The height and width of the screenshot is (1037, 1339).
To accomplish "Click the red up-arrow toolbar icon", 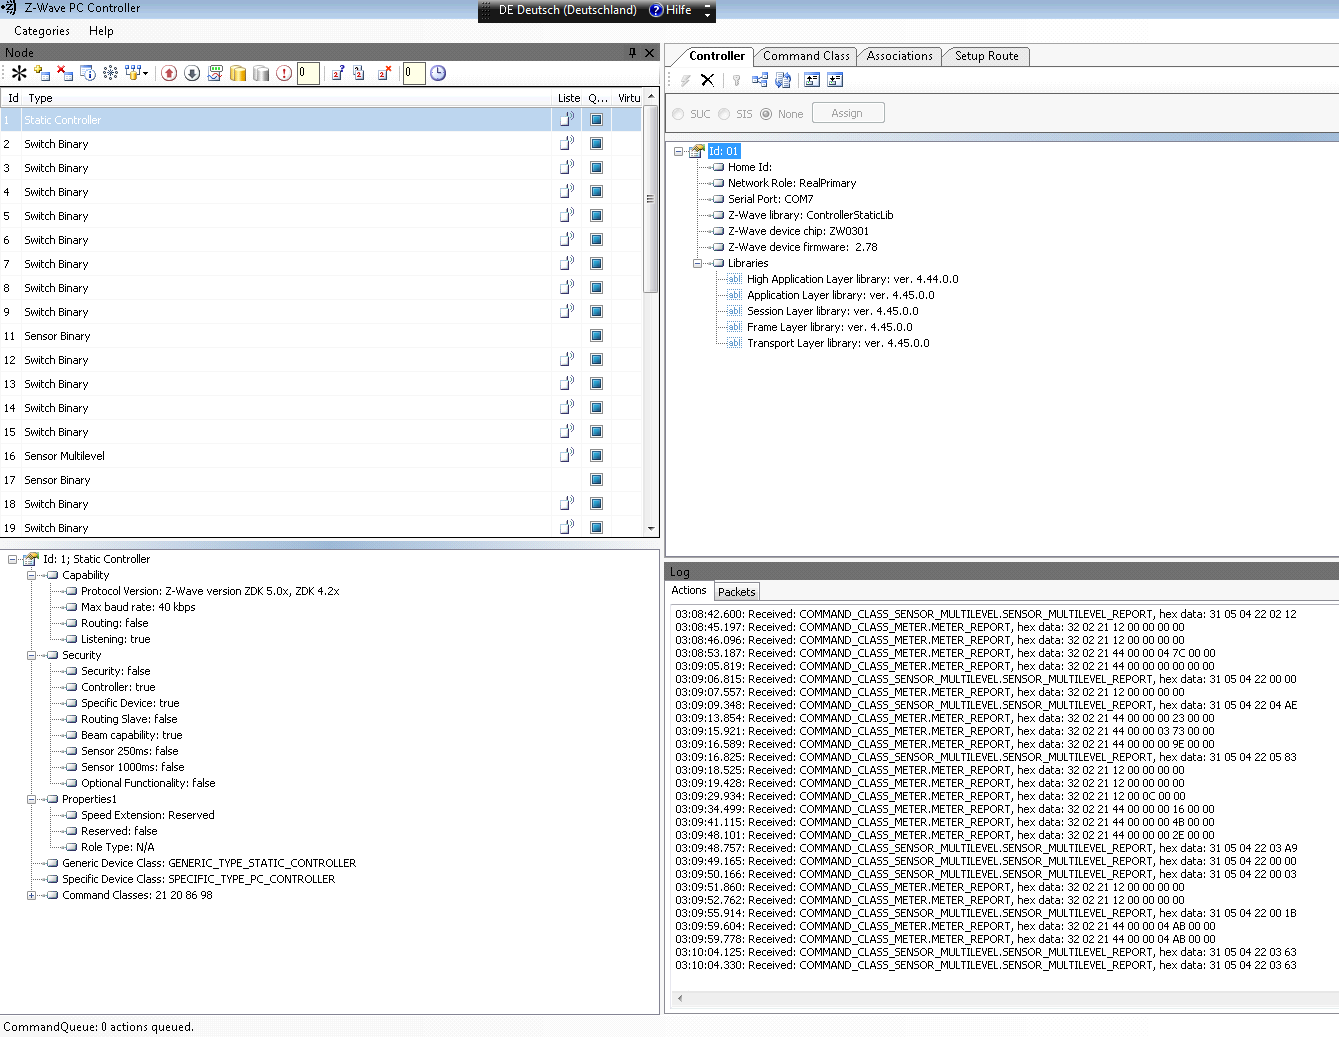I will (169, 73).
